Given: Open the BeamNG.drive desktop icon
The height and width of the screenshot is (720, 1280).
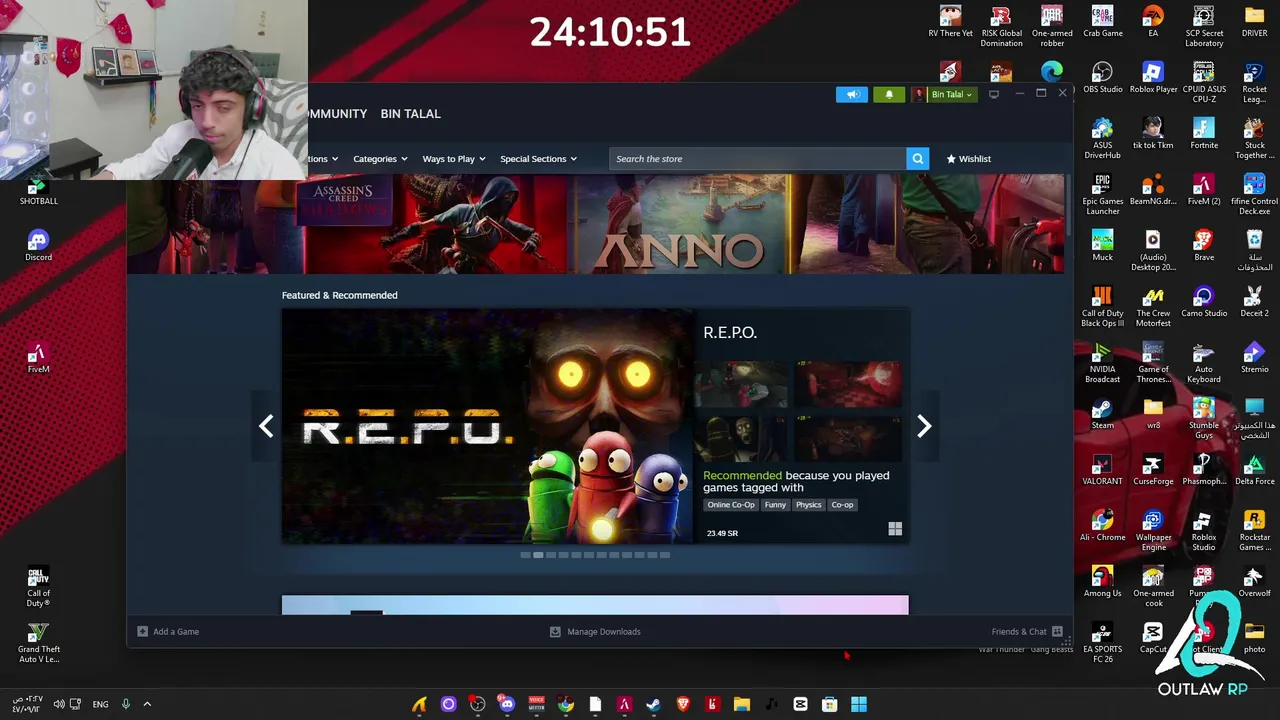Looking at the screenshot, I should point(1153,190).
